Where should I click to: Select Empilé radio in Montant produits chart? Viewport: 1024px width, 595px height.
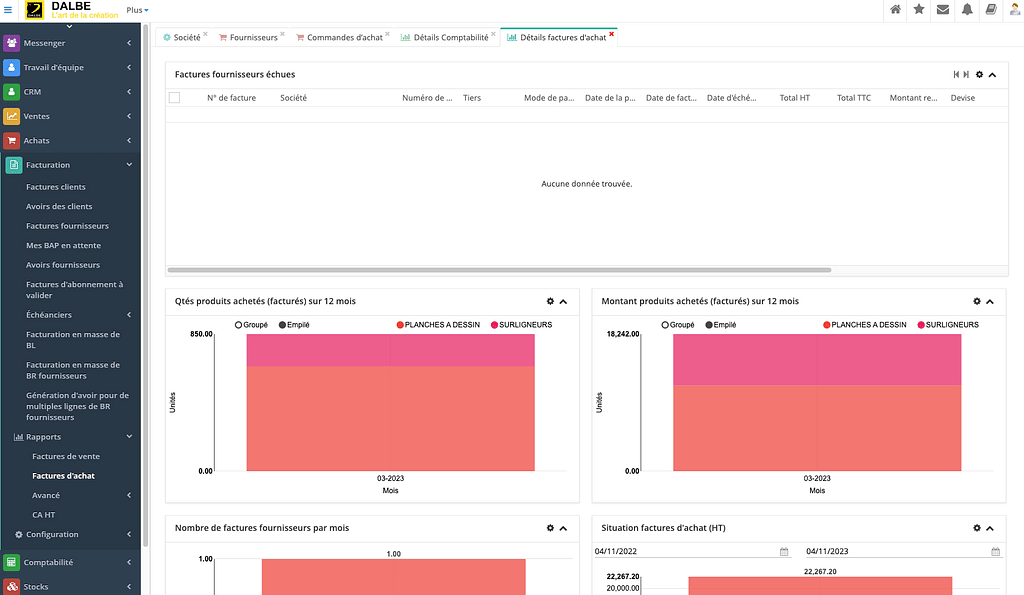click(x=709, y=325)
